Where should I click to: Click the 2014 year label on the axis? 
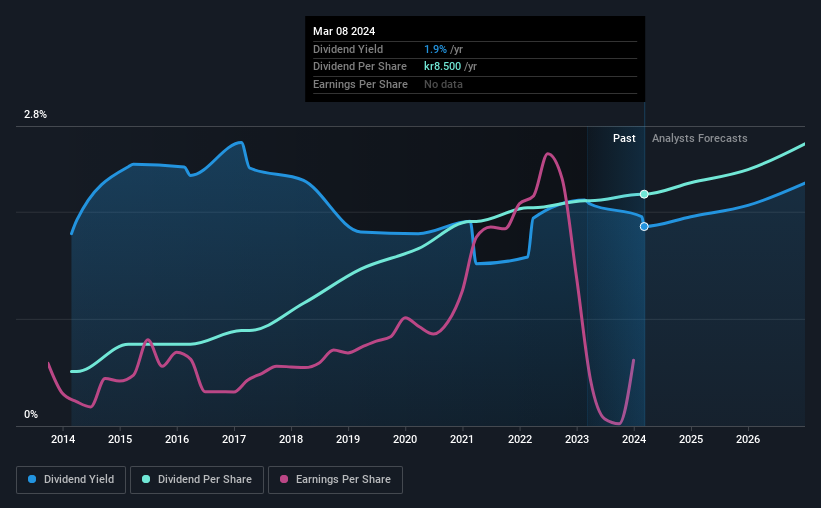tap(63, 439)
